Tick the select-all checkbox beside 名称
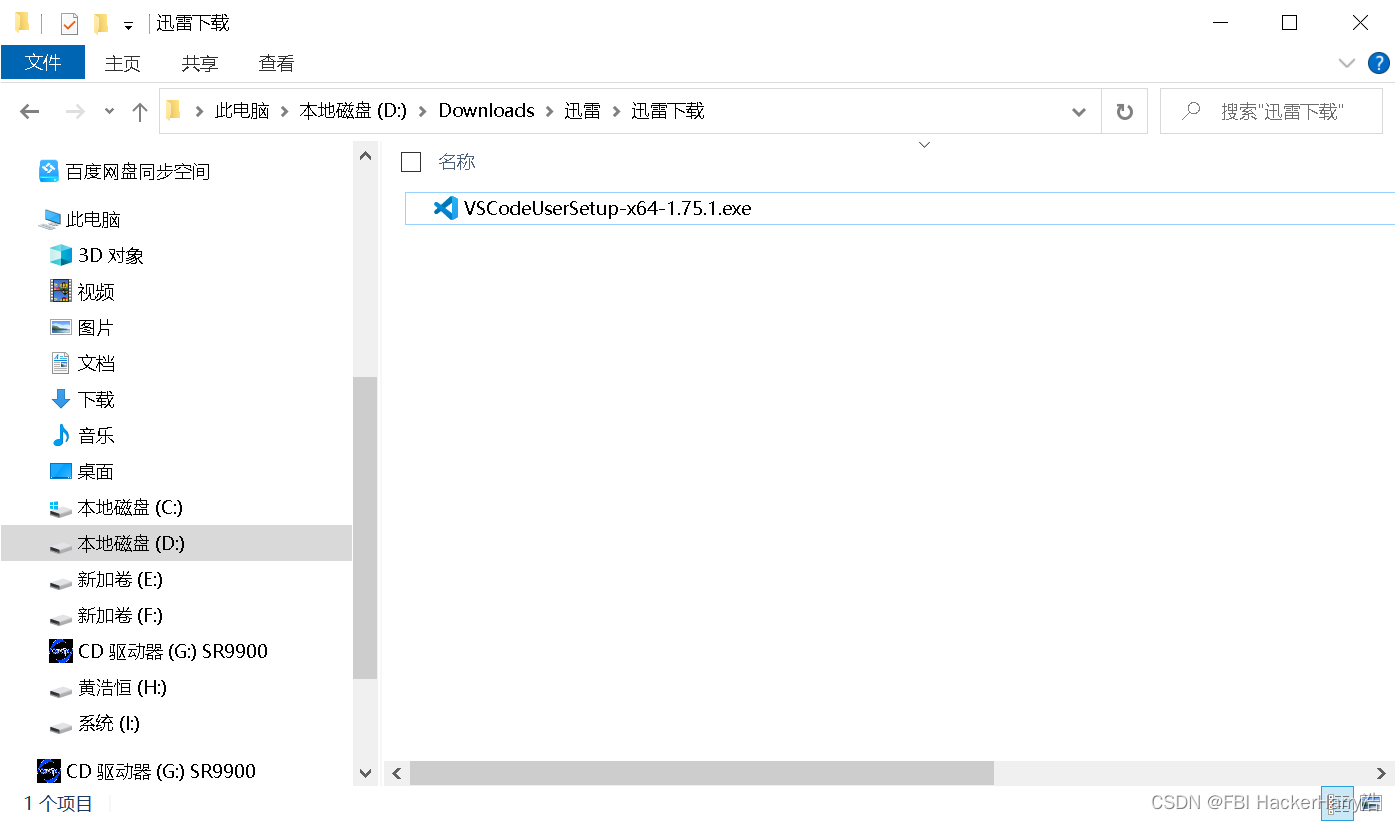This screenshot has width=1396, height=822. click(411, 162)
